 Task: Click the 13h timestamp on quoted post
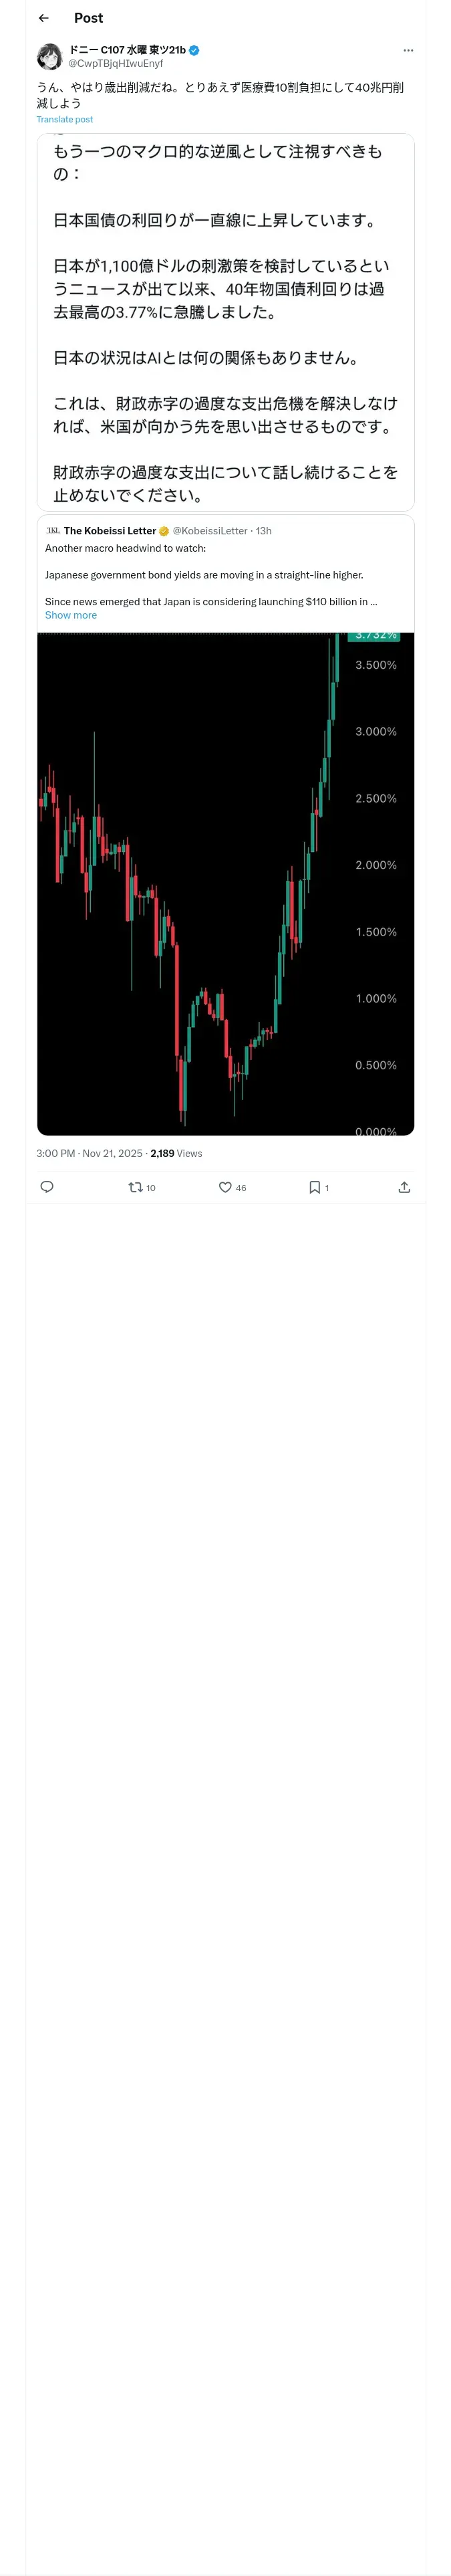(x=264, y=531)
